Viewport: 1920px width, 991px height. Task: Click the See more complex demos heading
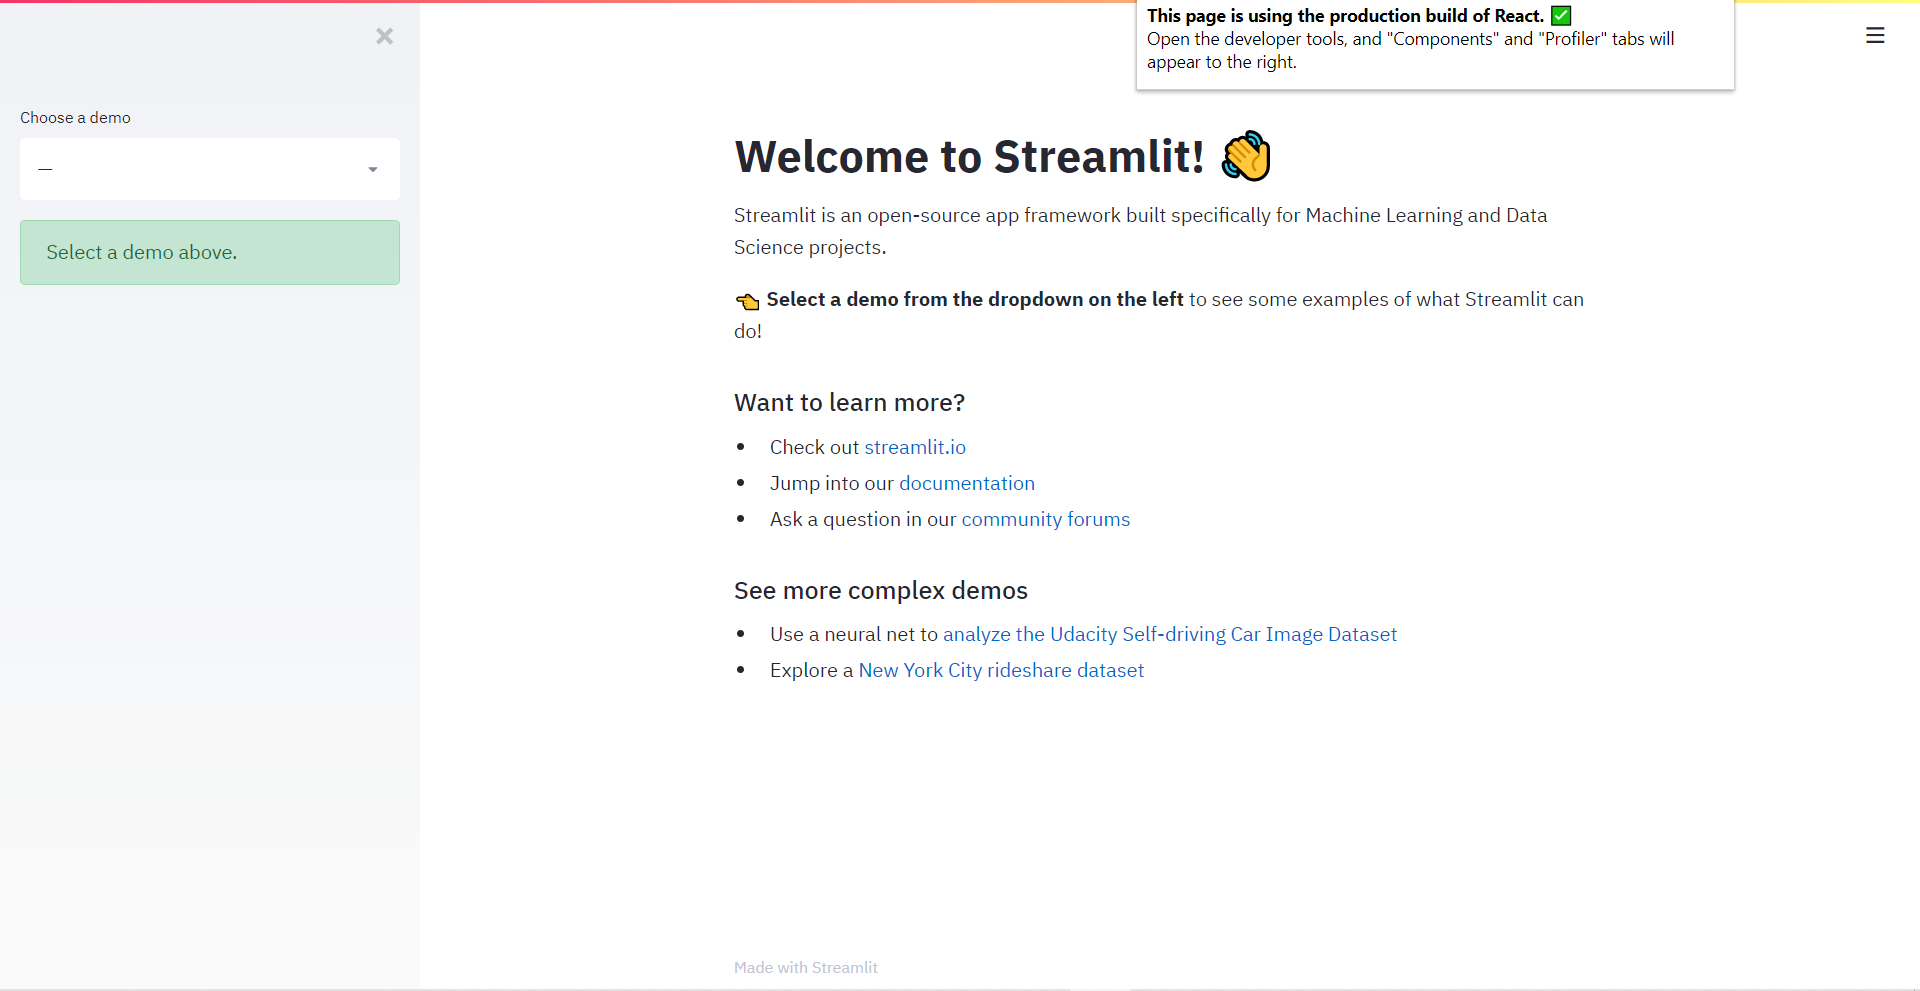[881, 590]
